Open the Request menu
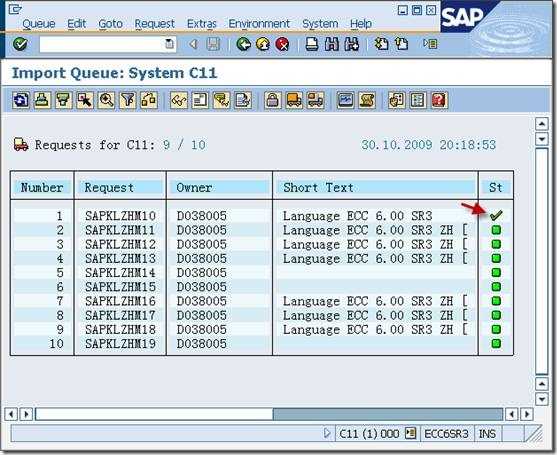This screenshot has width=557, height=455. point(155,24)
